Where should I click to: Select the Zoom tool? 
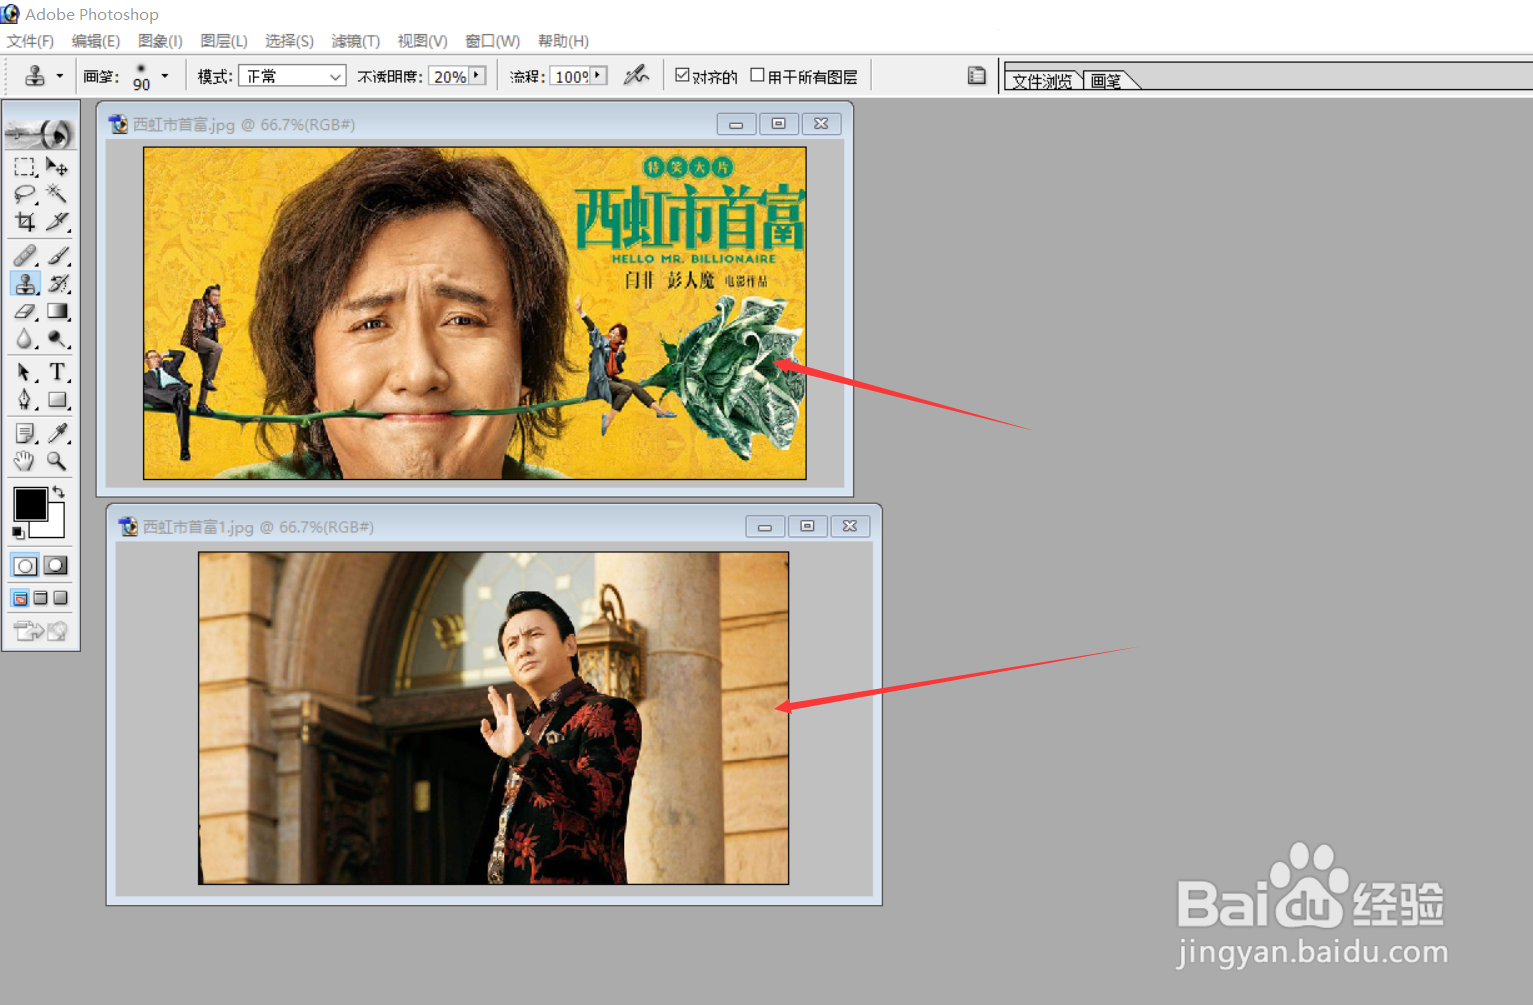[x=57, y=461]
